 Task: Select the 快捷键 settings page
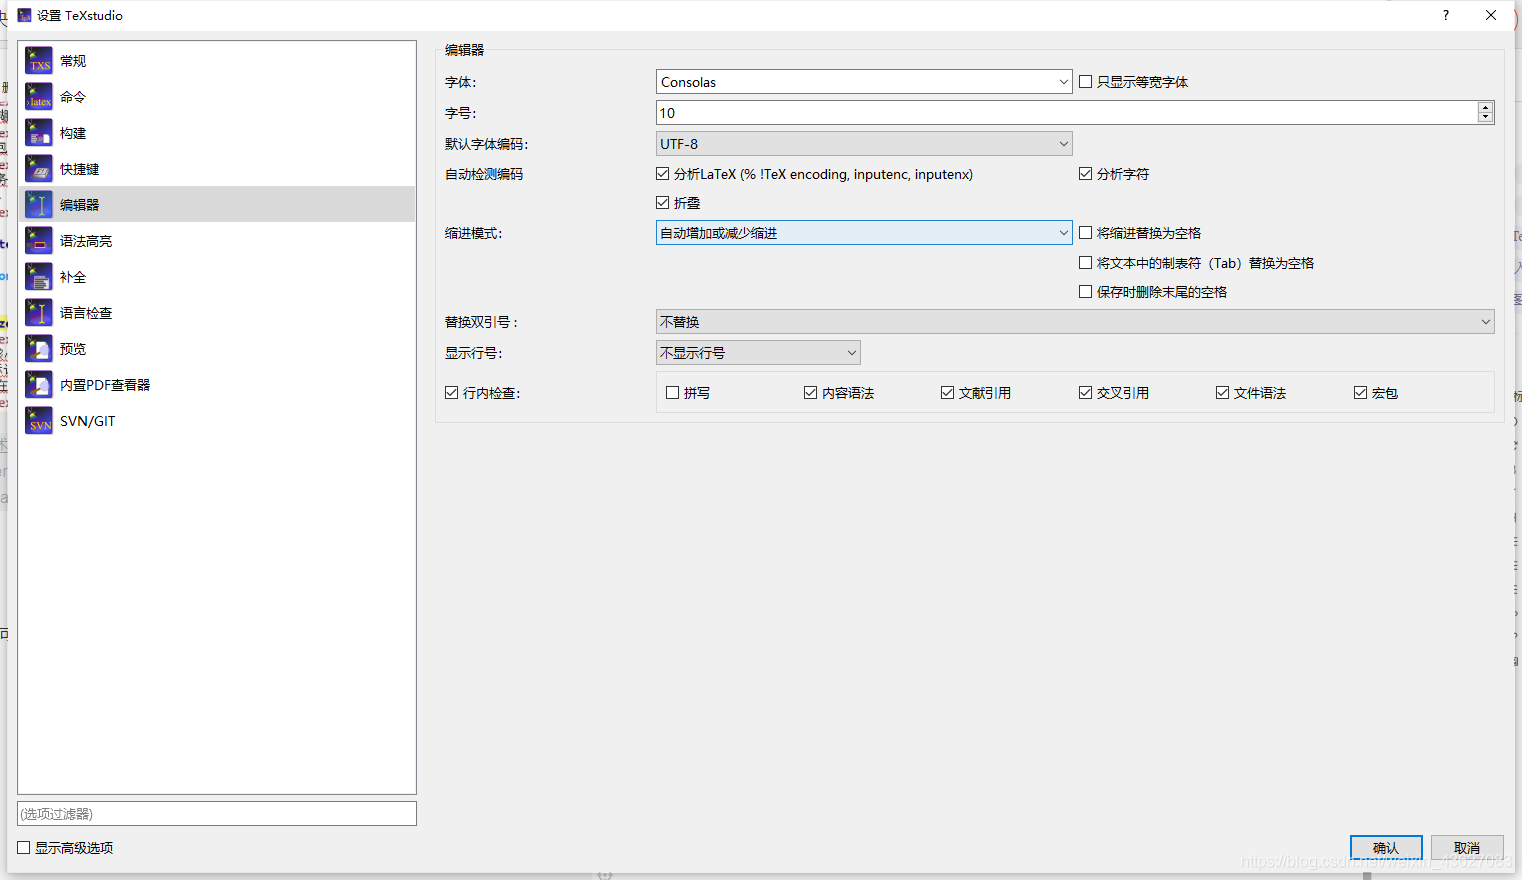217,169
